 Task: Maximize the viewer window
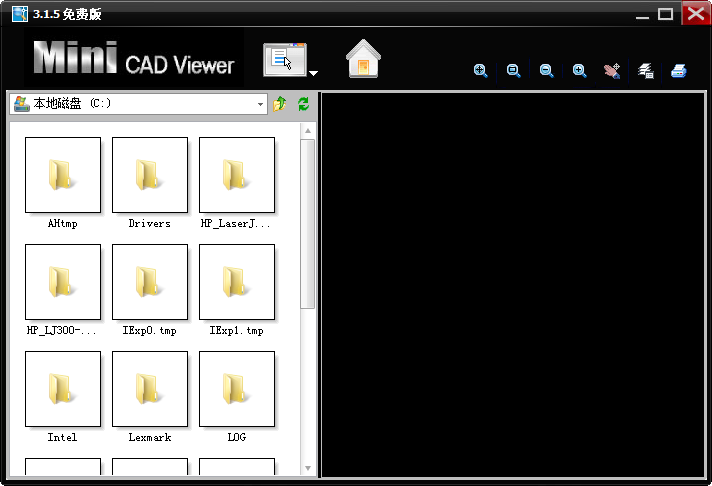[x=665, y=14]
